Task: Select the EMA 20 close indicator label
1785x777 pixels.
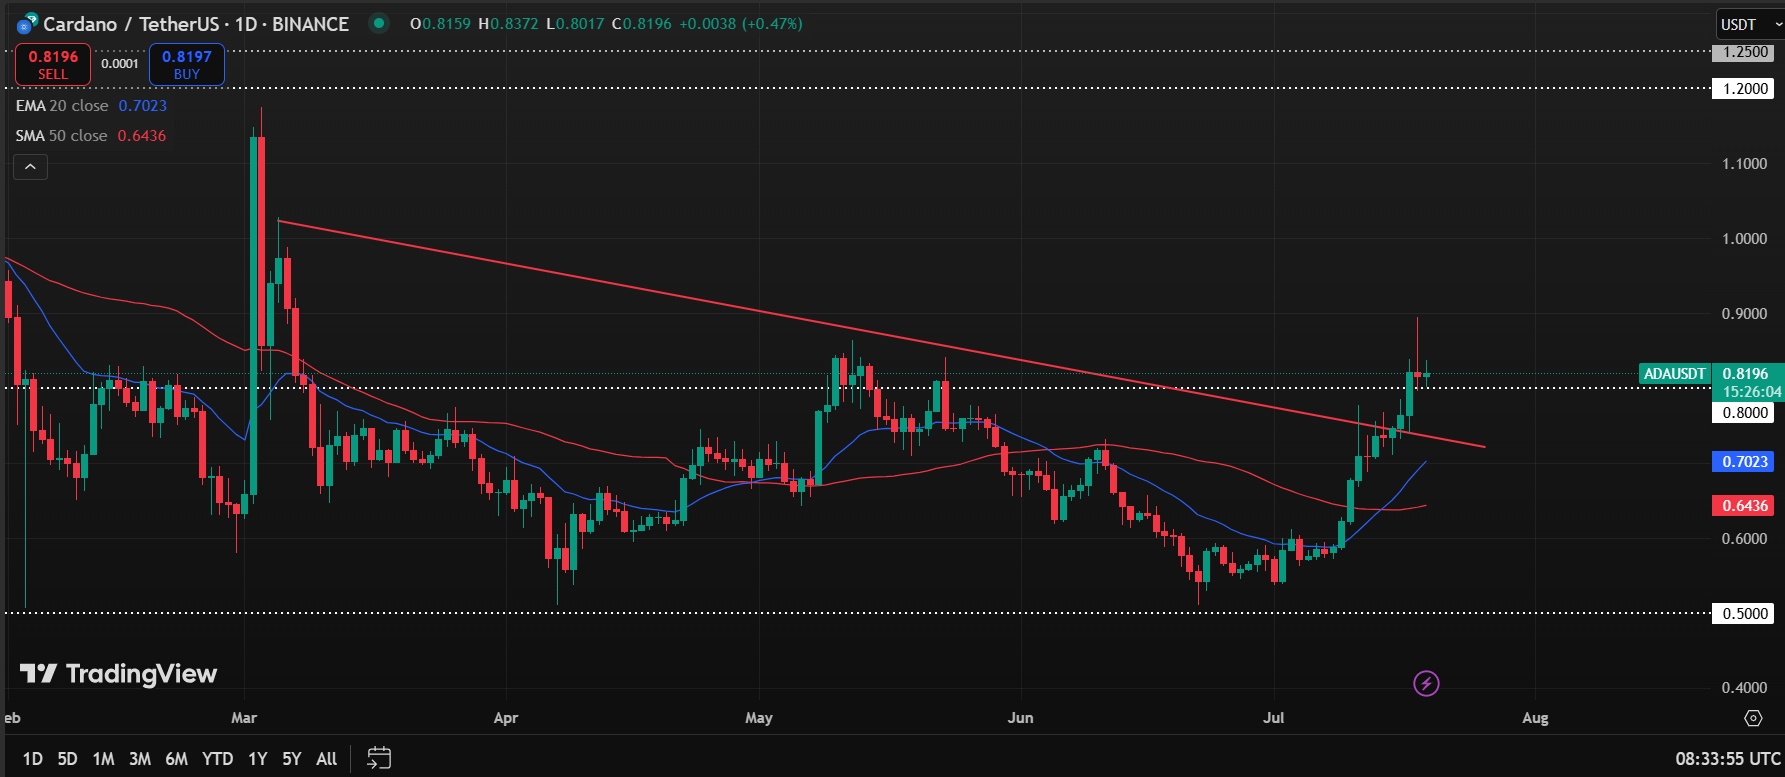Action: click(62, 106)
